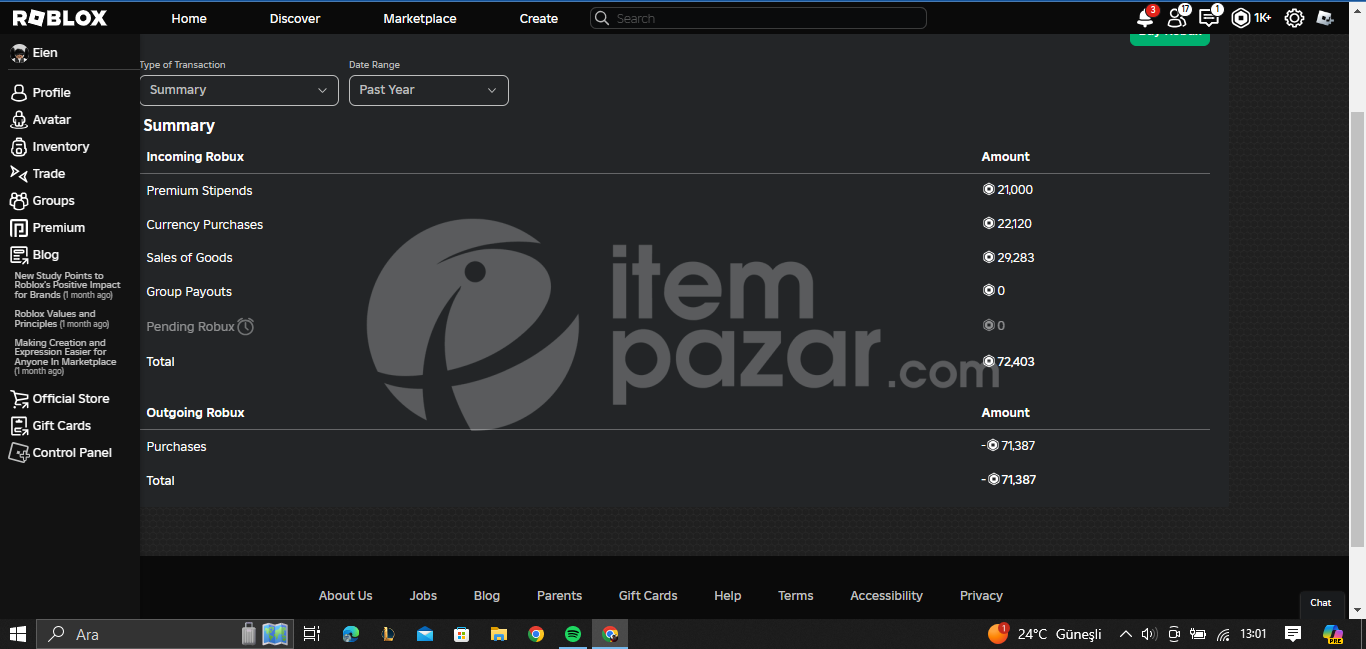Open the Terms footer link

point(796,596)
